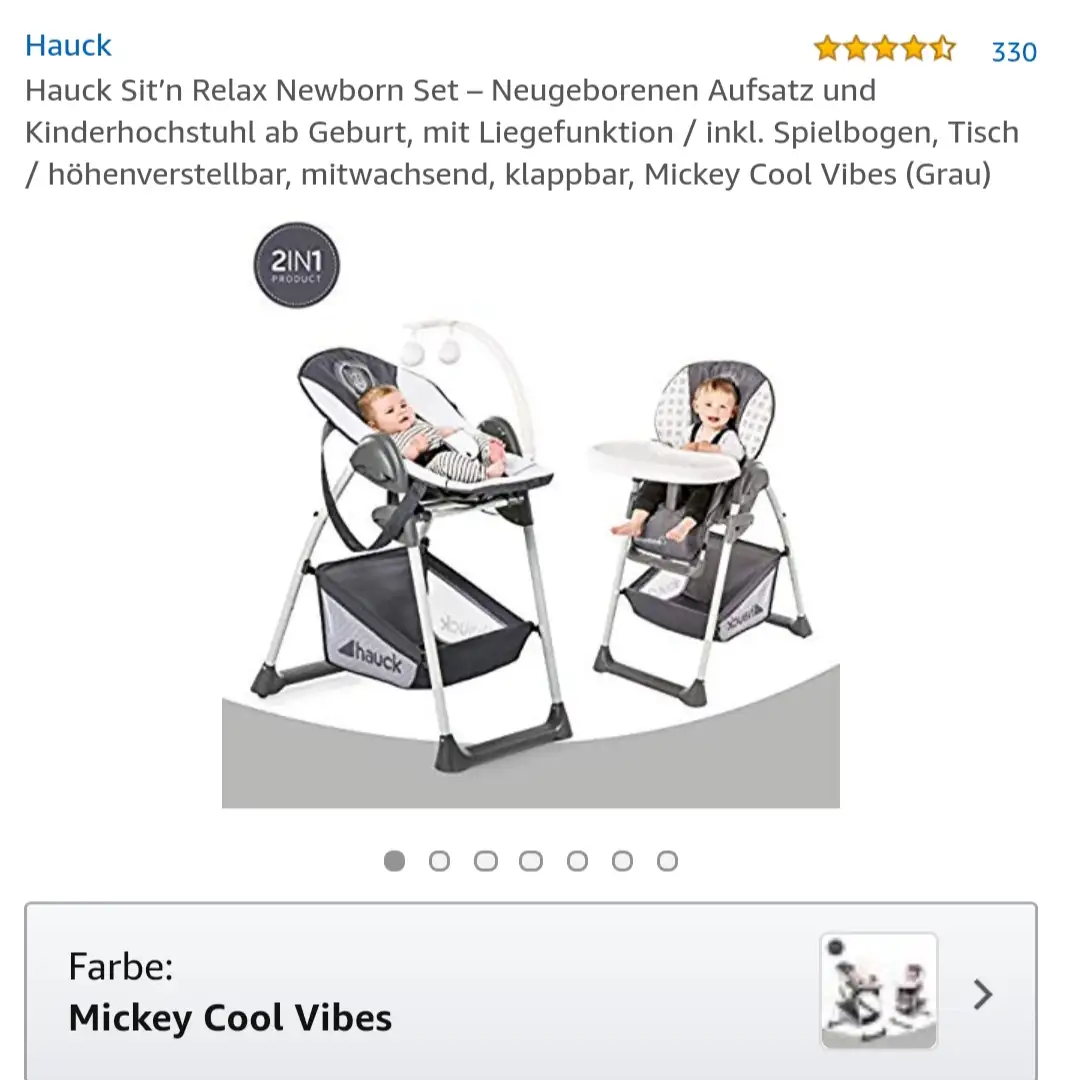Tap the 2IN1 product badge

(297, 264)
